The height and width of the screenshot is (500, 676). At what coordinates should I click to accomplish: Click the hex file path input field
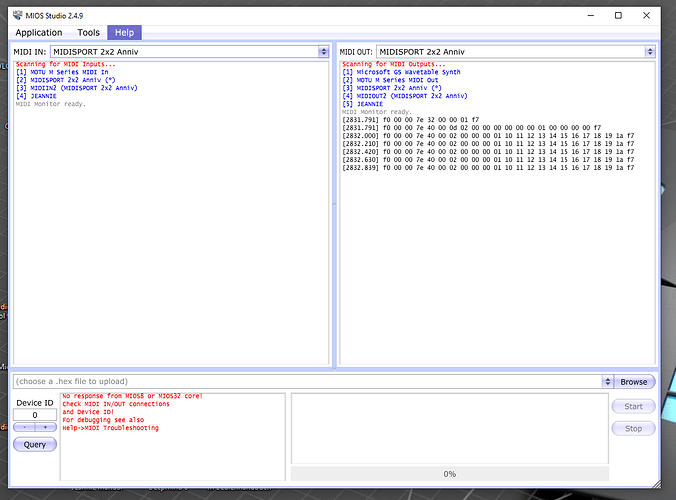(x=308, y=381)
